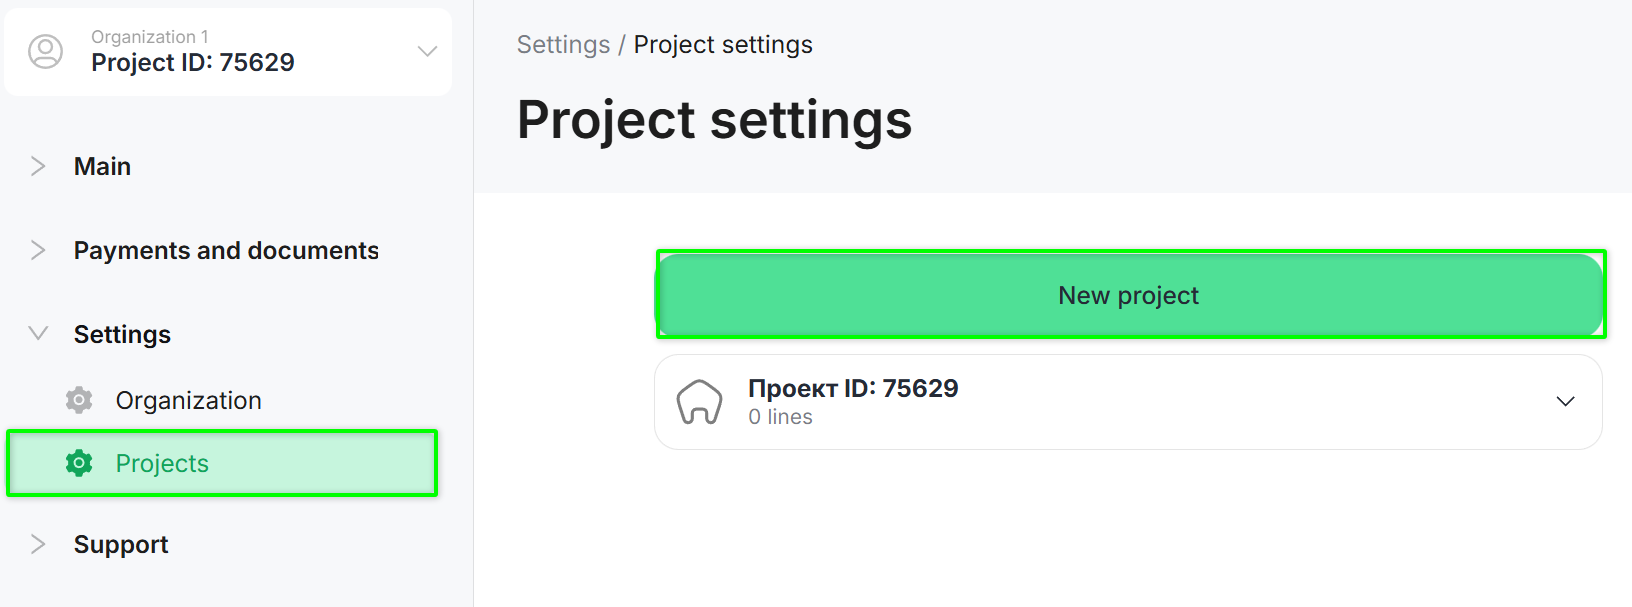The height and width of the screenshot is (607, 1632).
Task: Select Projects in the sidebar
Action: pos(162,463)
